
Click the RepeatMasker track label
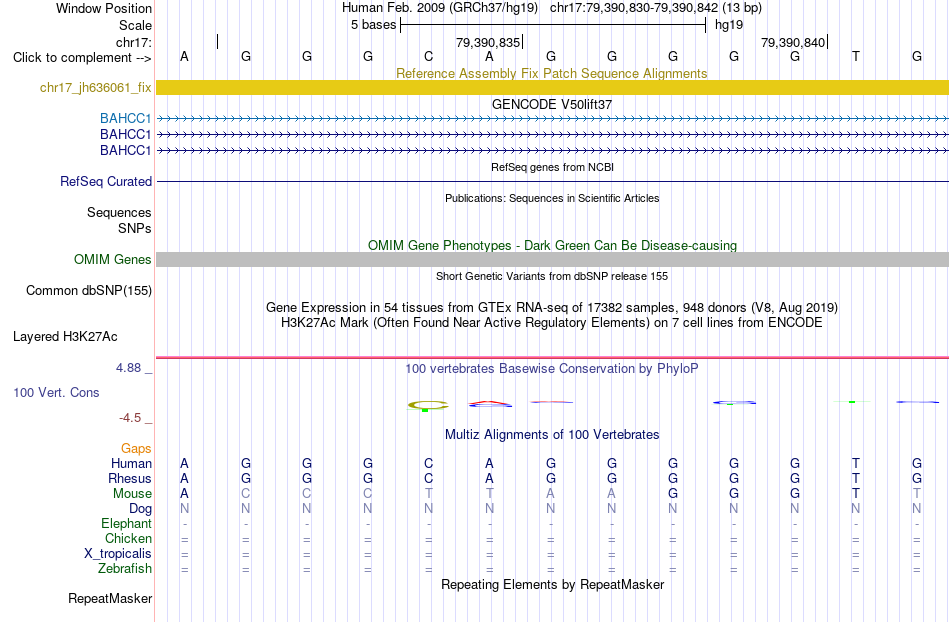(x=110, y=598)
